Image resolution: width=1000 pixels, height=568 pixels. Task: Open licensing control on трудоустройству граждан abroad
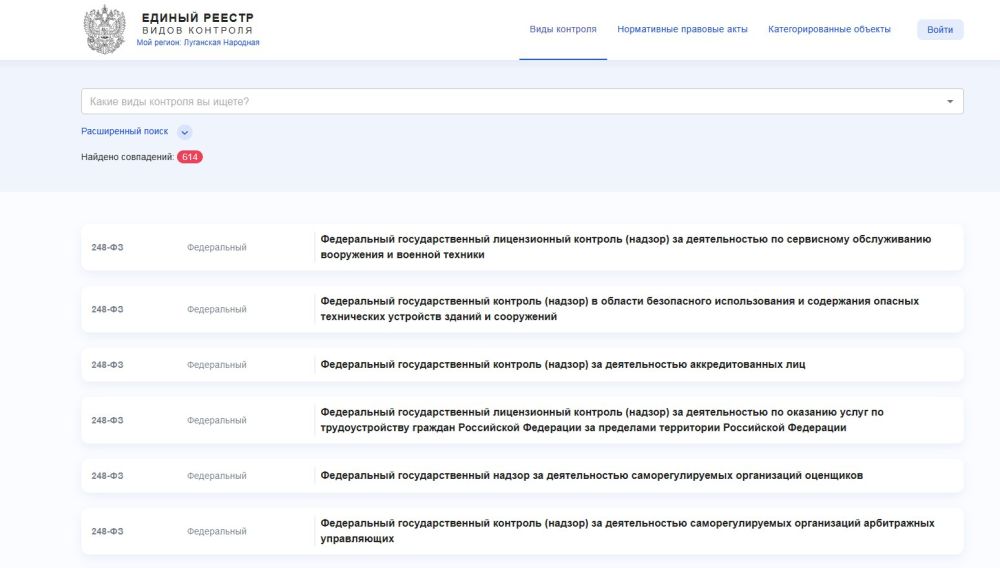tap(601, 420)
